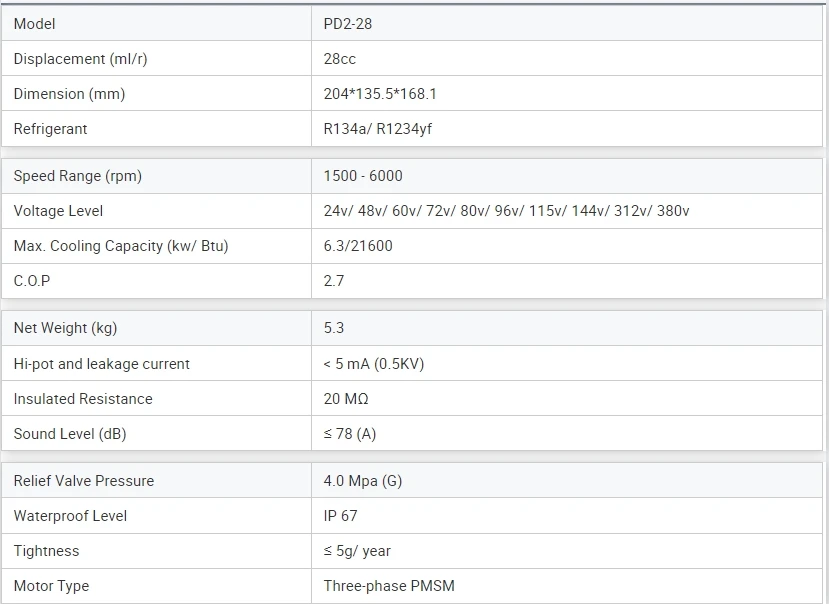Select the R134a/ R1234yf refrigerant text
Image resolution: width=829 pixels, height=604 pixels.
(x=378, y=129)
